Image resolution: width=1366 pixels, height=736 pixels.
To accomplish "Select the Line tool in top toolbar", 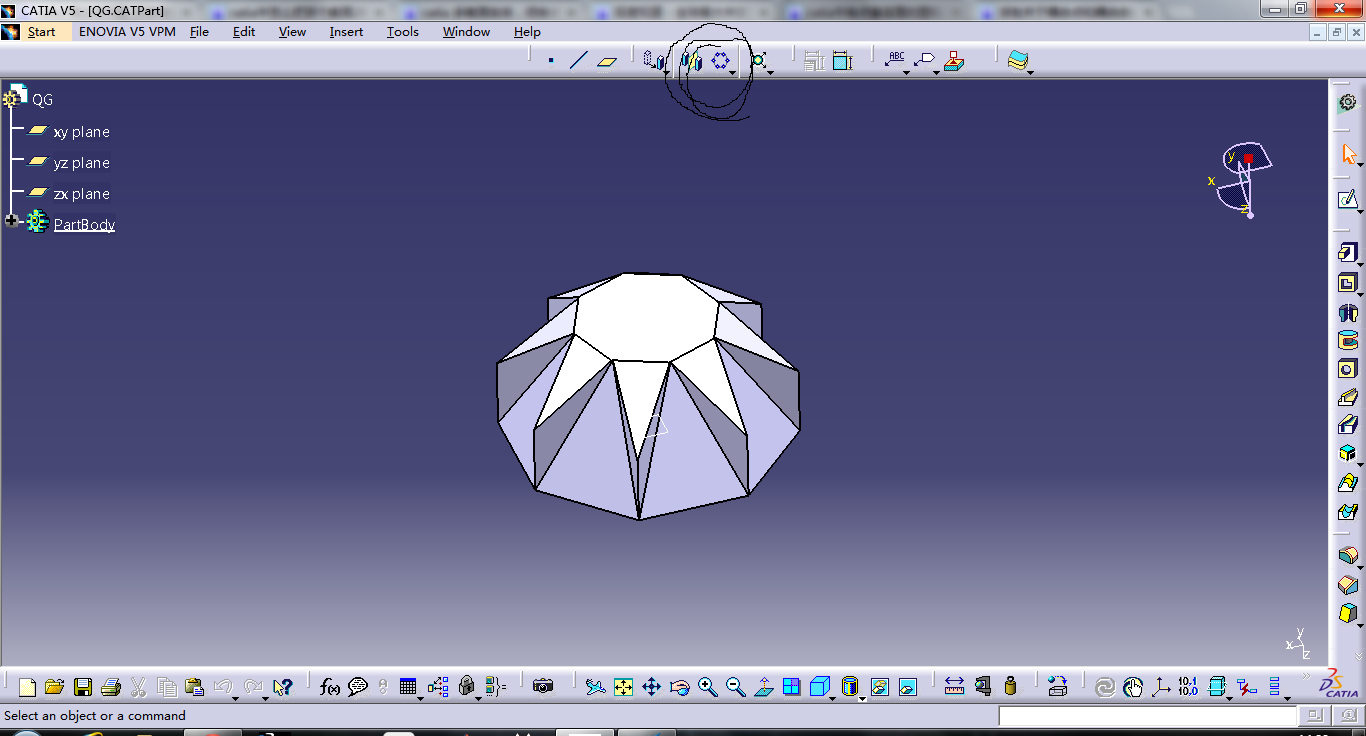I will pos(578,61).
